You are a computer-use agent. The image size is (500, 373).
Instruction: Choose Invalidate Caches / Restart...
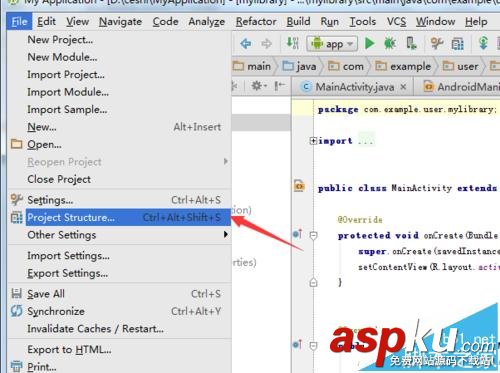pyautogui.click(x=120, y=329)
